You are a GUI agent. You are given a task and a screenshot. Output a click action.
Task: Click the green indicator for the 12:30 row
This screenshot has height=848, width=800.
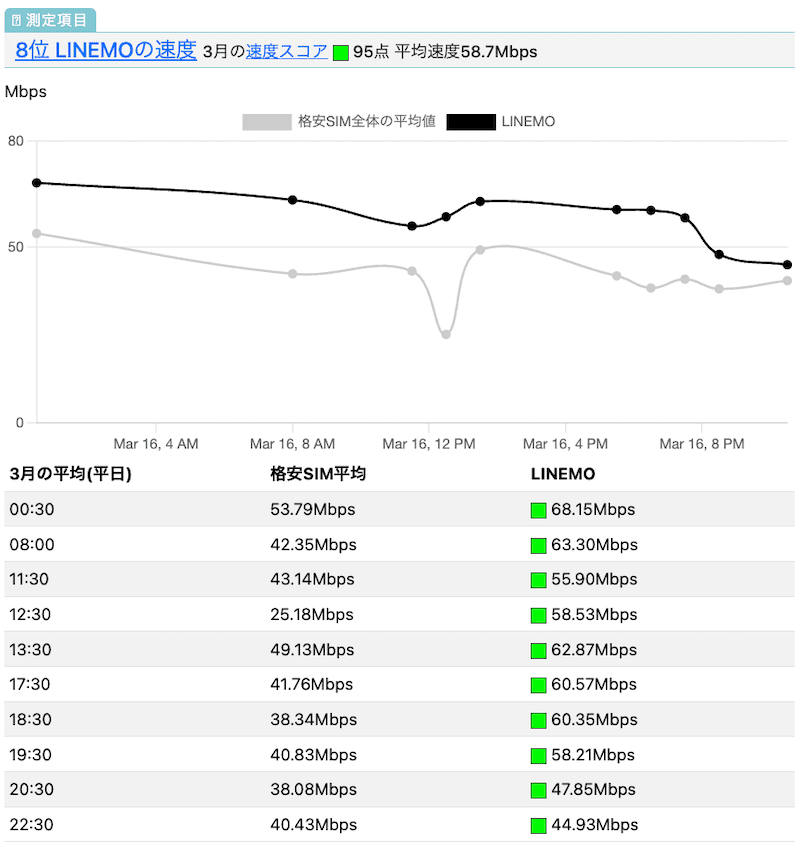coord(537,615)
